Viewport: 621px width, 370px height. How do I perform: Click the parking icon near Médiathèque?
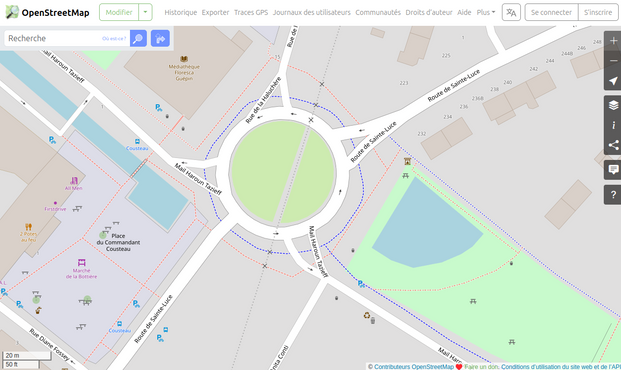pos(158,107)
